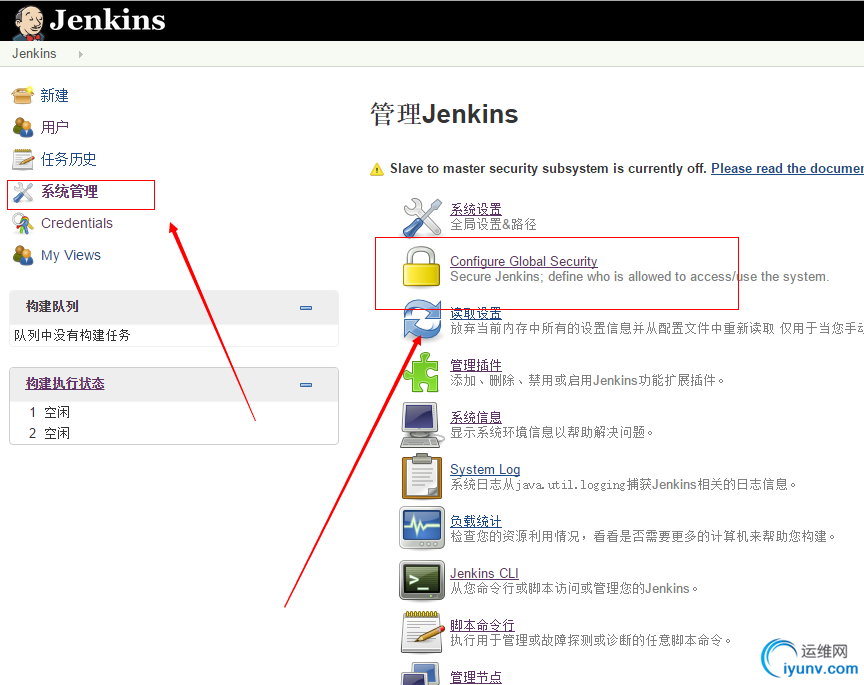Open the Jenkins breadcrumb dropdown arrow
This screenshot has width=864, height=685.
pyautogui.click(x=80, y=54)
